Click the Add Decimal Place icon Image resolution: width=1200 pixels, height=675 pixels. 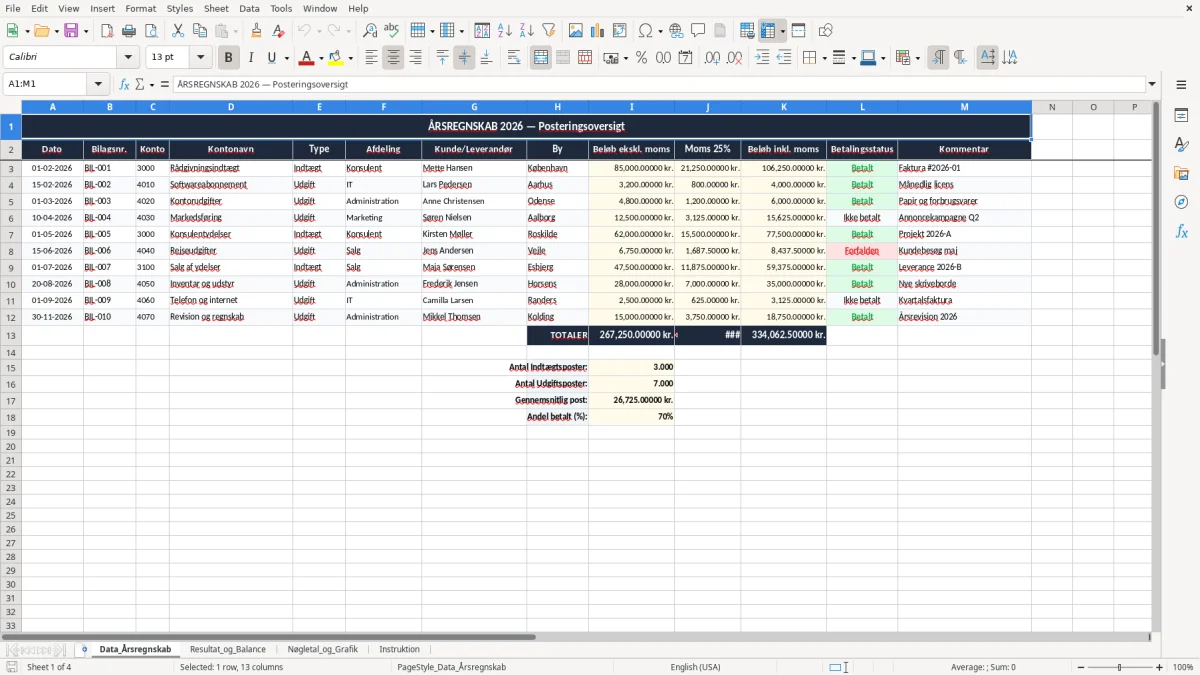[713, 58]
